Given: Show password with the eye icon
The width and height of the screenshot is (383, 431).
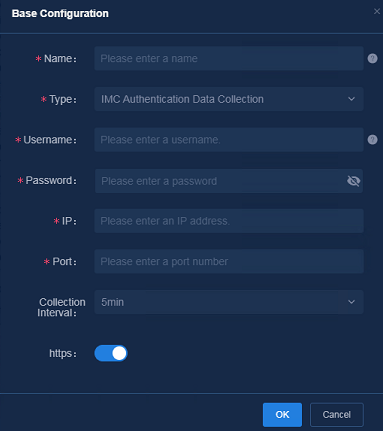Looking at the screenshot, I should coord(353,181).
